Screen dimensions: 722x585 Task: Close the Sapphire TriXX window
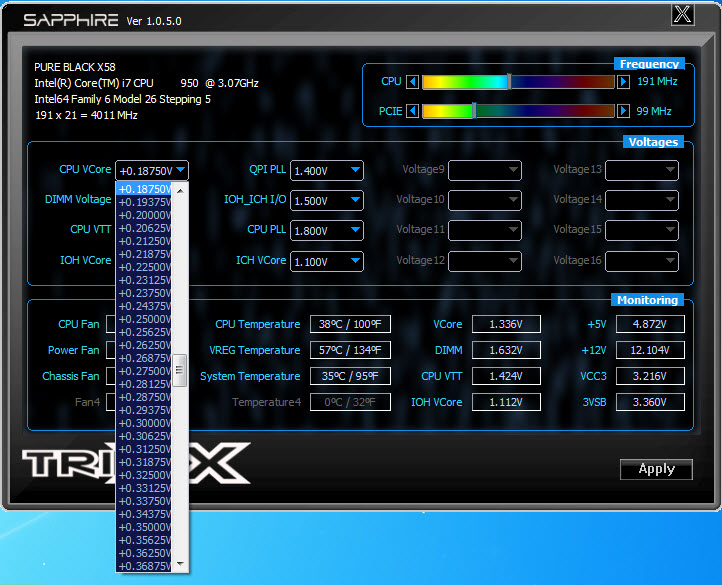[682, 14]
